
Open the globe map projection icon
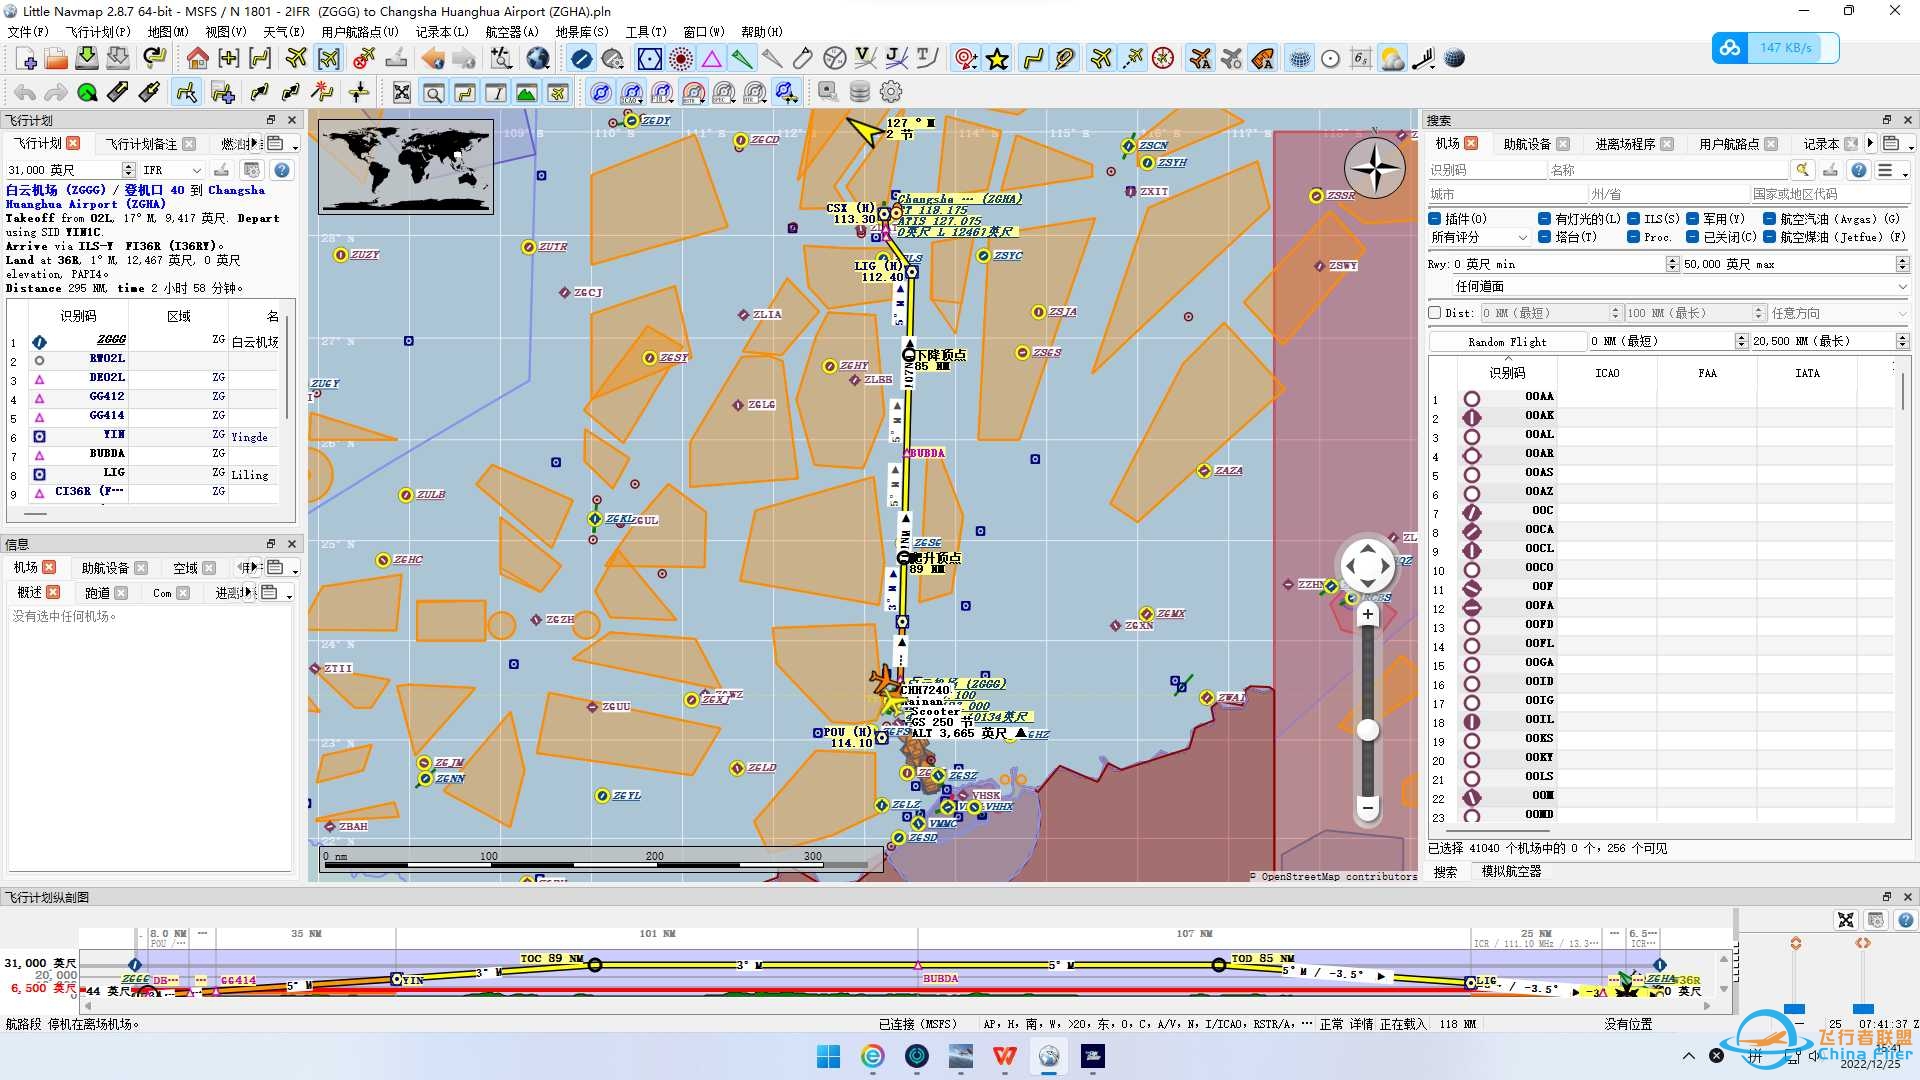tap(538, 59)
